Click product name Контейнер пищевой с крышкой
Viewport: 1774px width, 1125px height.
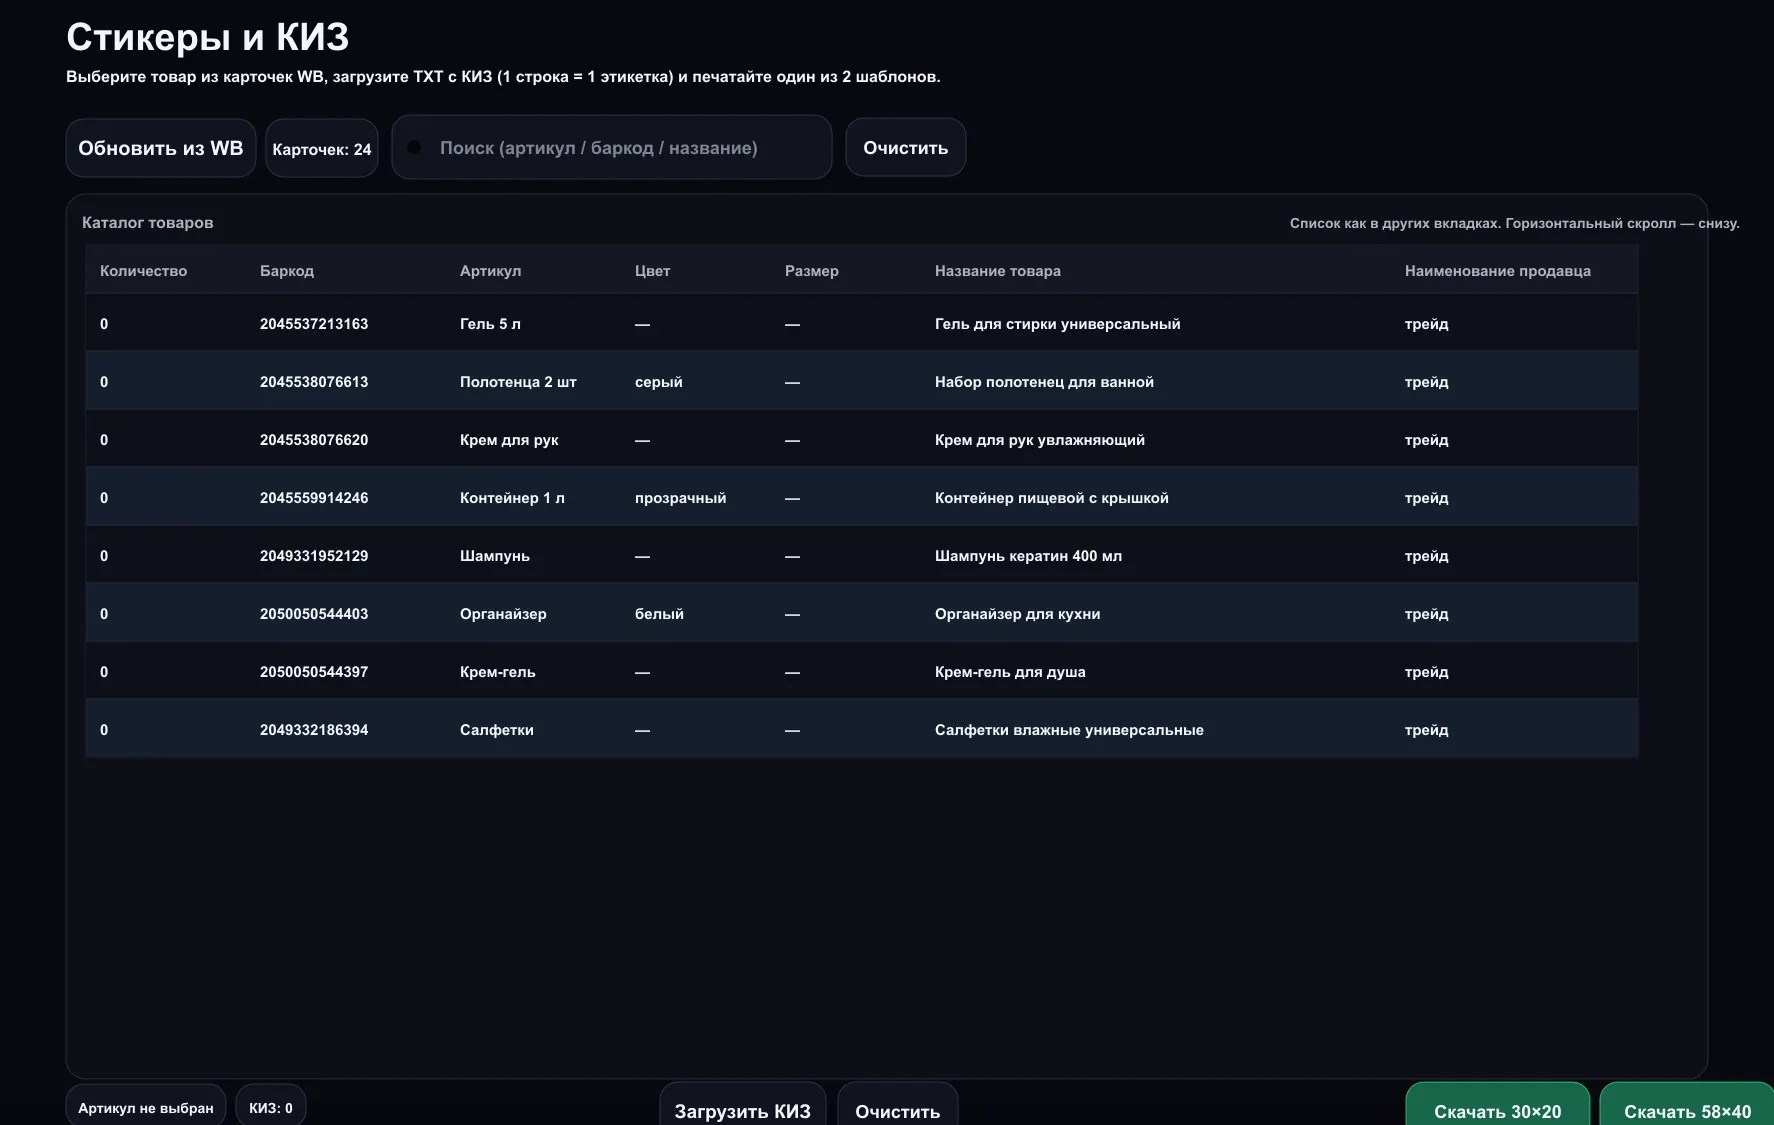pyautogui.click(x=1052, y=498)
